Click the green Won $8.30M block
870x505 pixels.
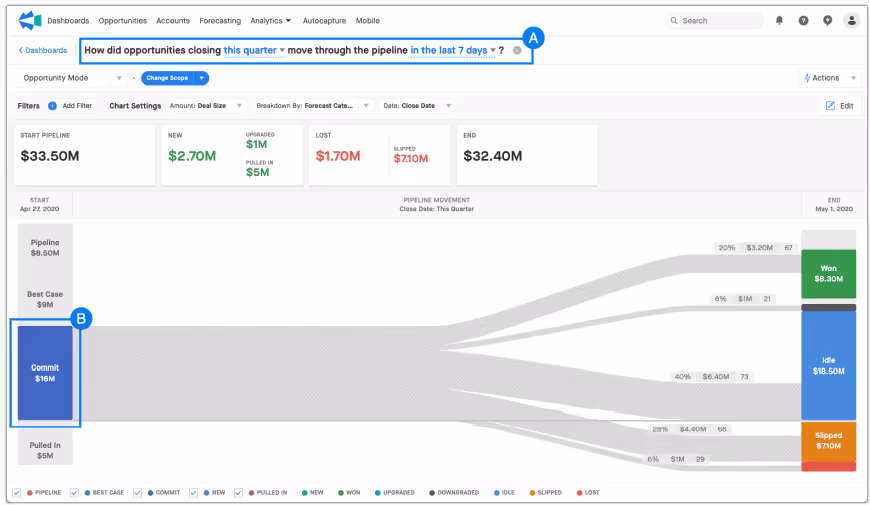tap(828, 274)
